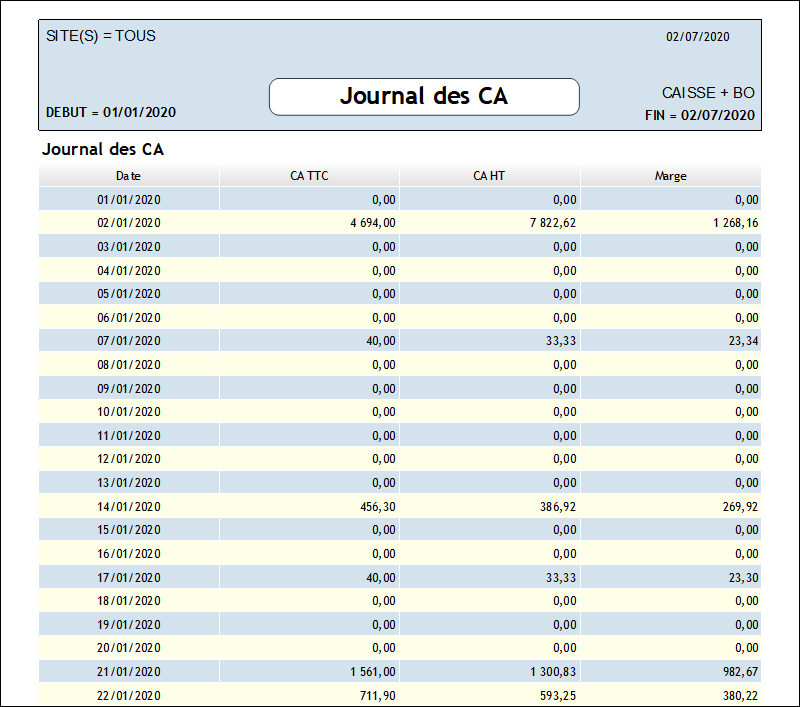Select the CA HT column header
This screenshot has height=707, width=800.
(x=489, y=176)
